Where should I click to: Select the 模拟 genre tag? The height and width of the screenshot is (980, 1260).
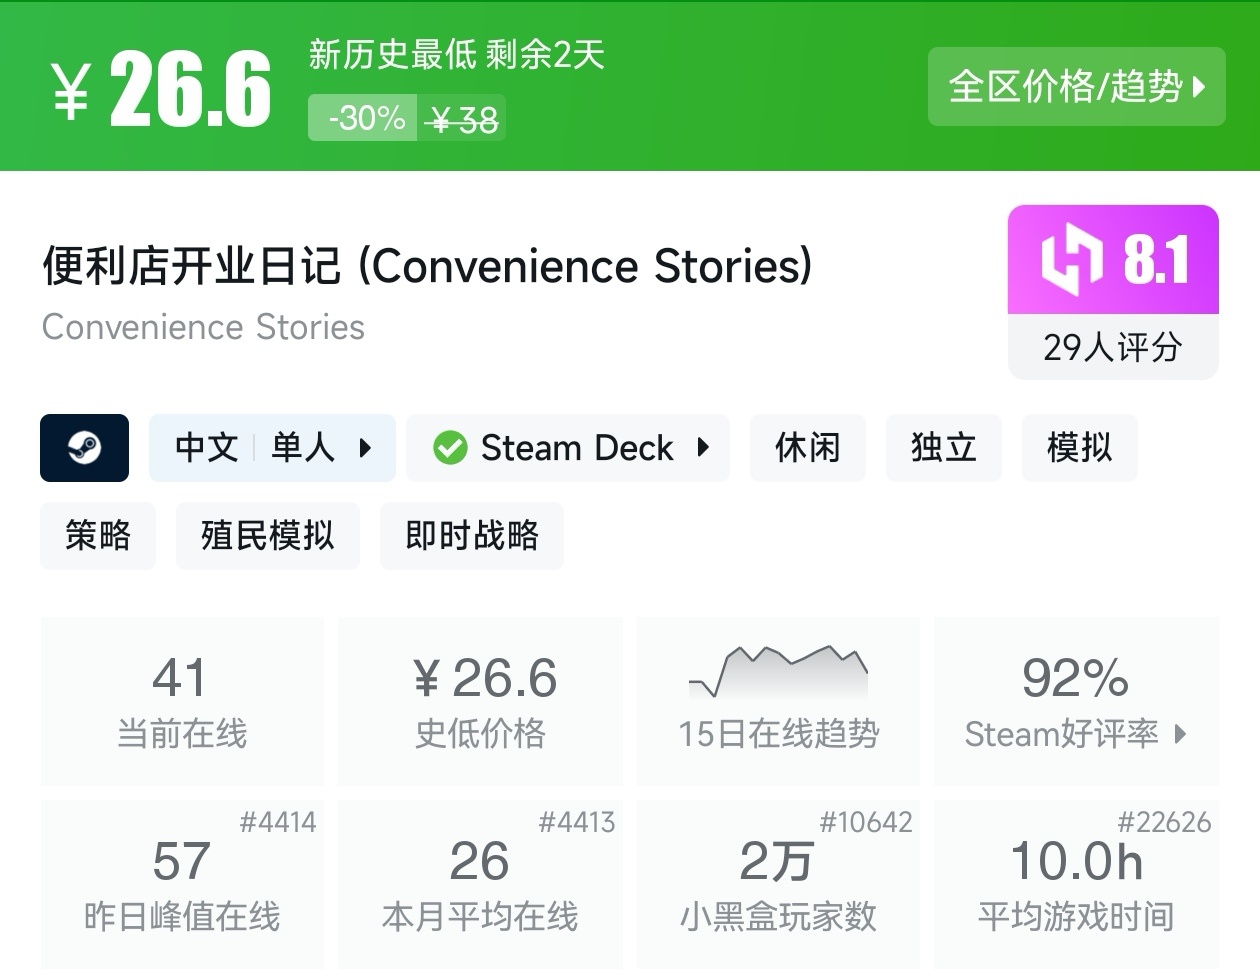[1079, 448]
